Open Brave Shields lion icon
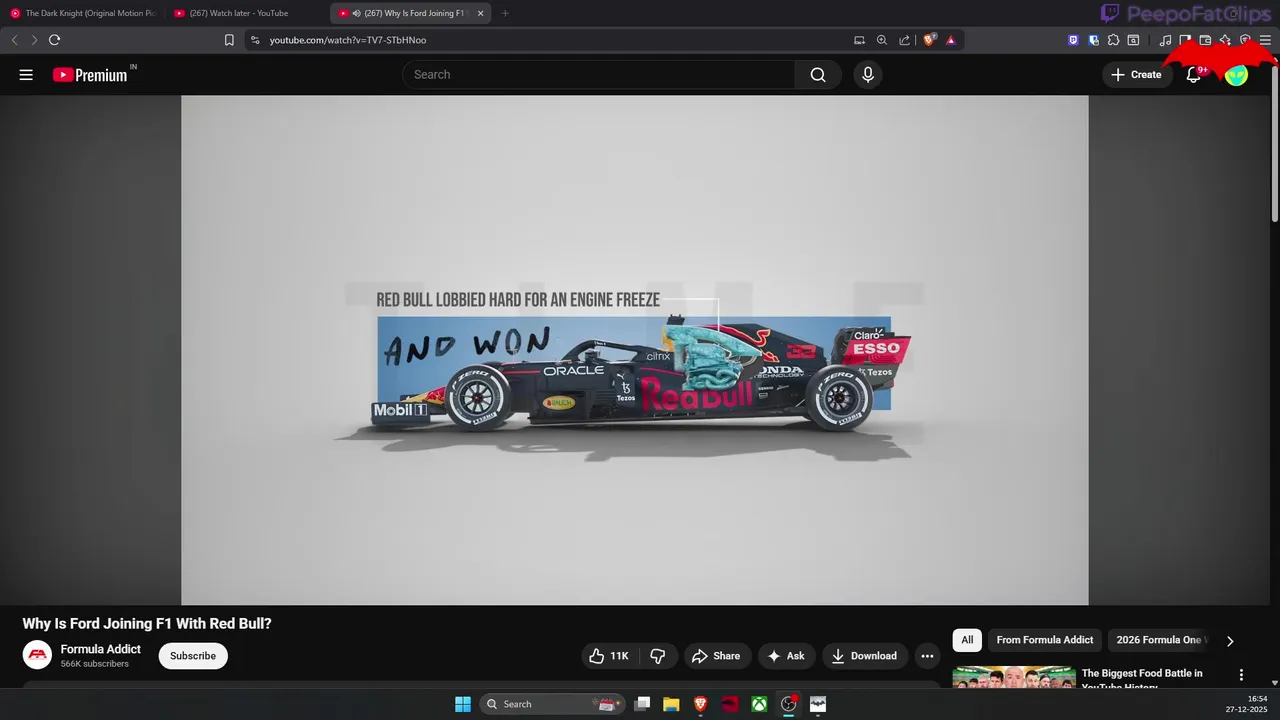 point(929,40)
